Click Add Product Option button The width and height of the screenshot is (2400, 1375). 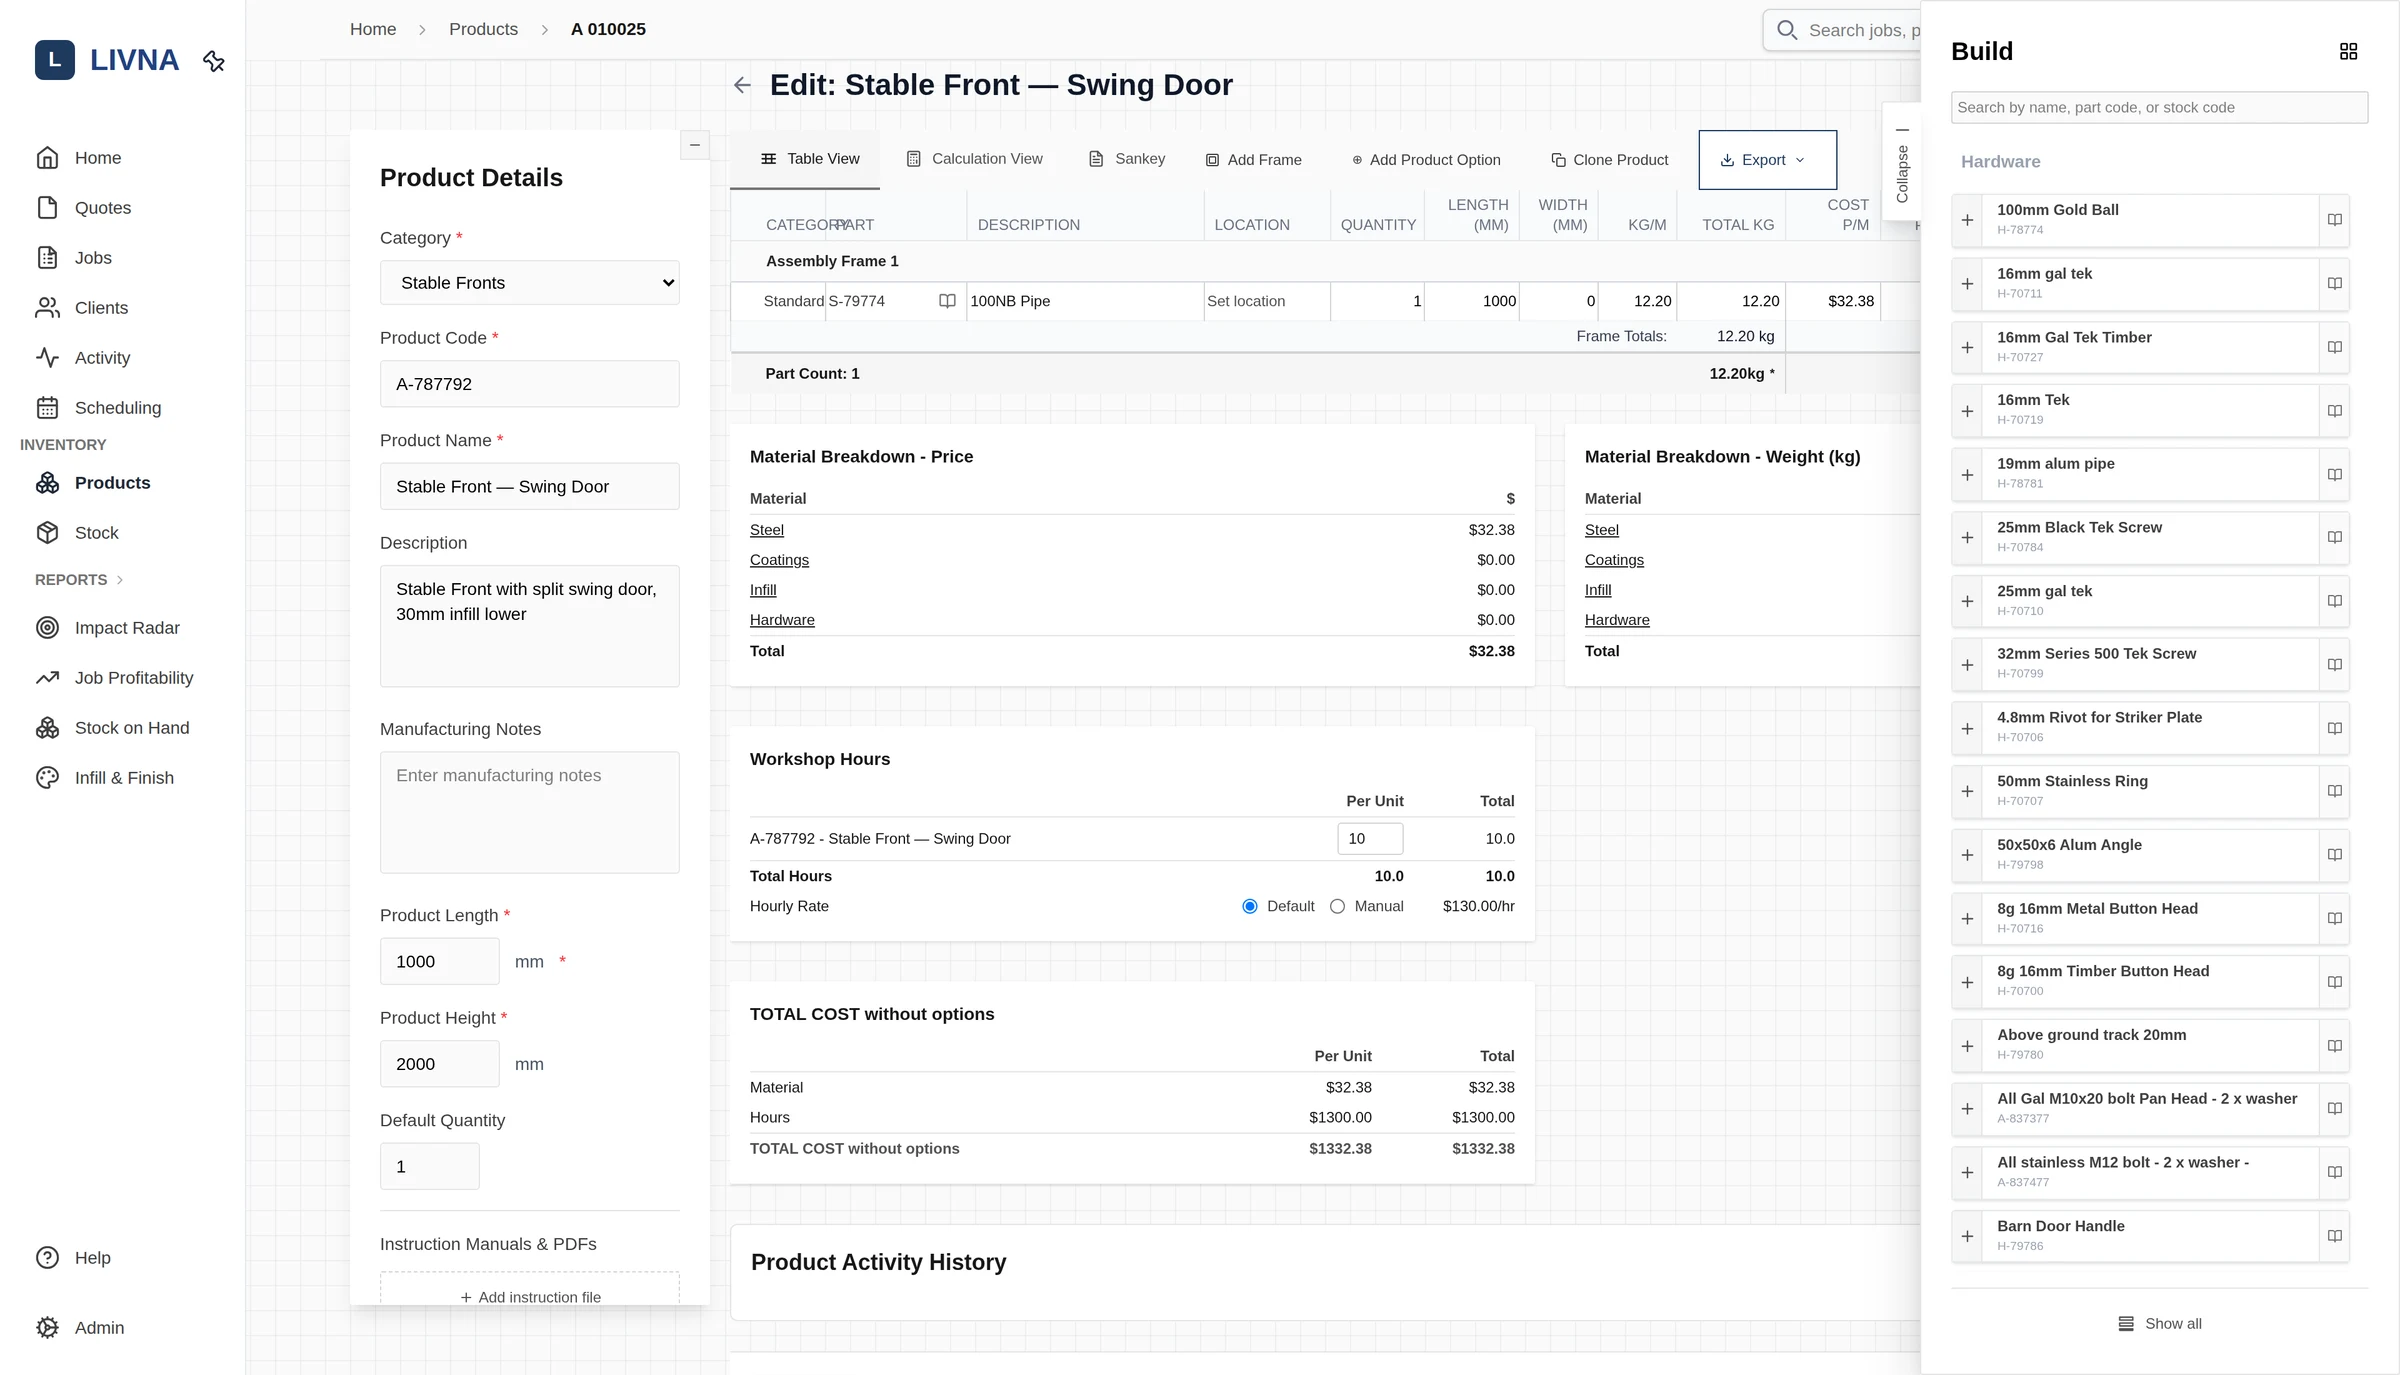[1426, 160]
